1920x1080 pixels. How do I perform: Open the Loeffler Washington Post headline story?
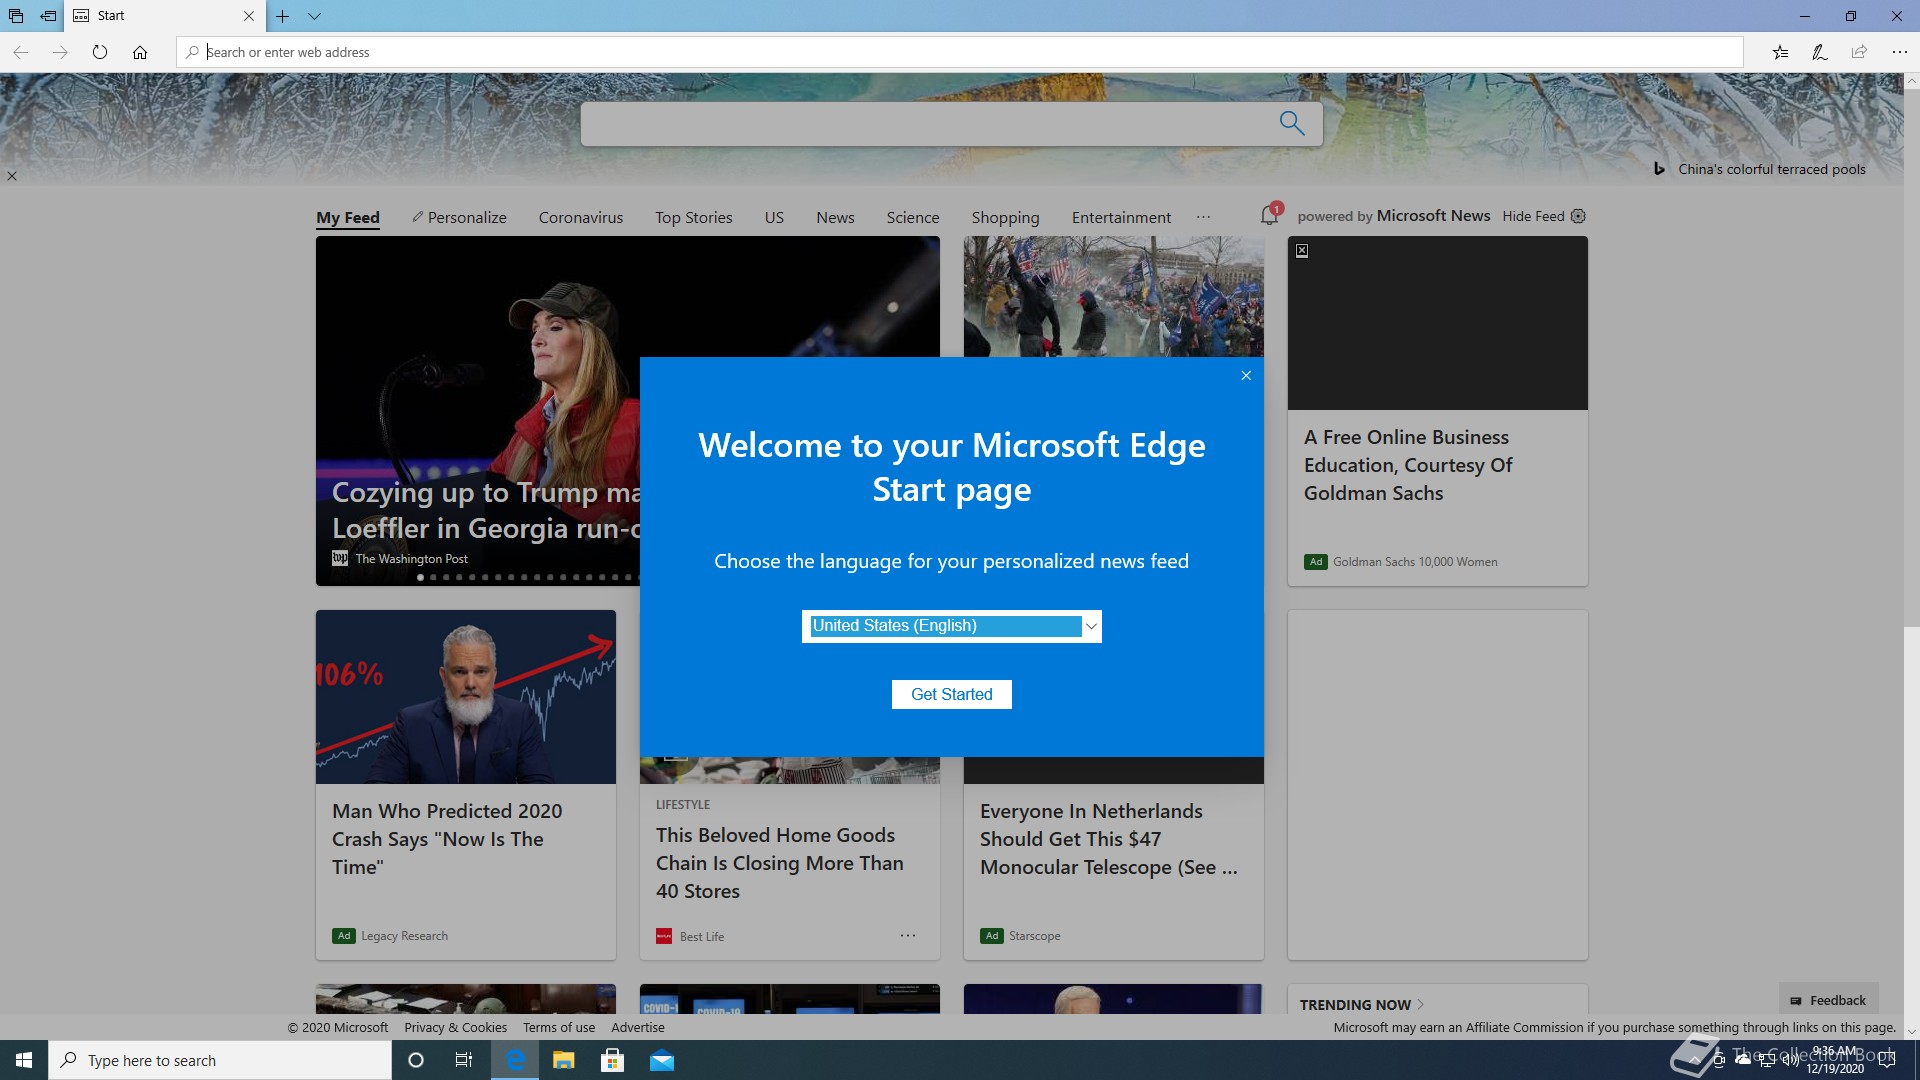486,510
